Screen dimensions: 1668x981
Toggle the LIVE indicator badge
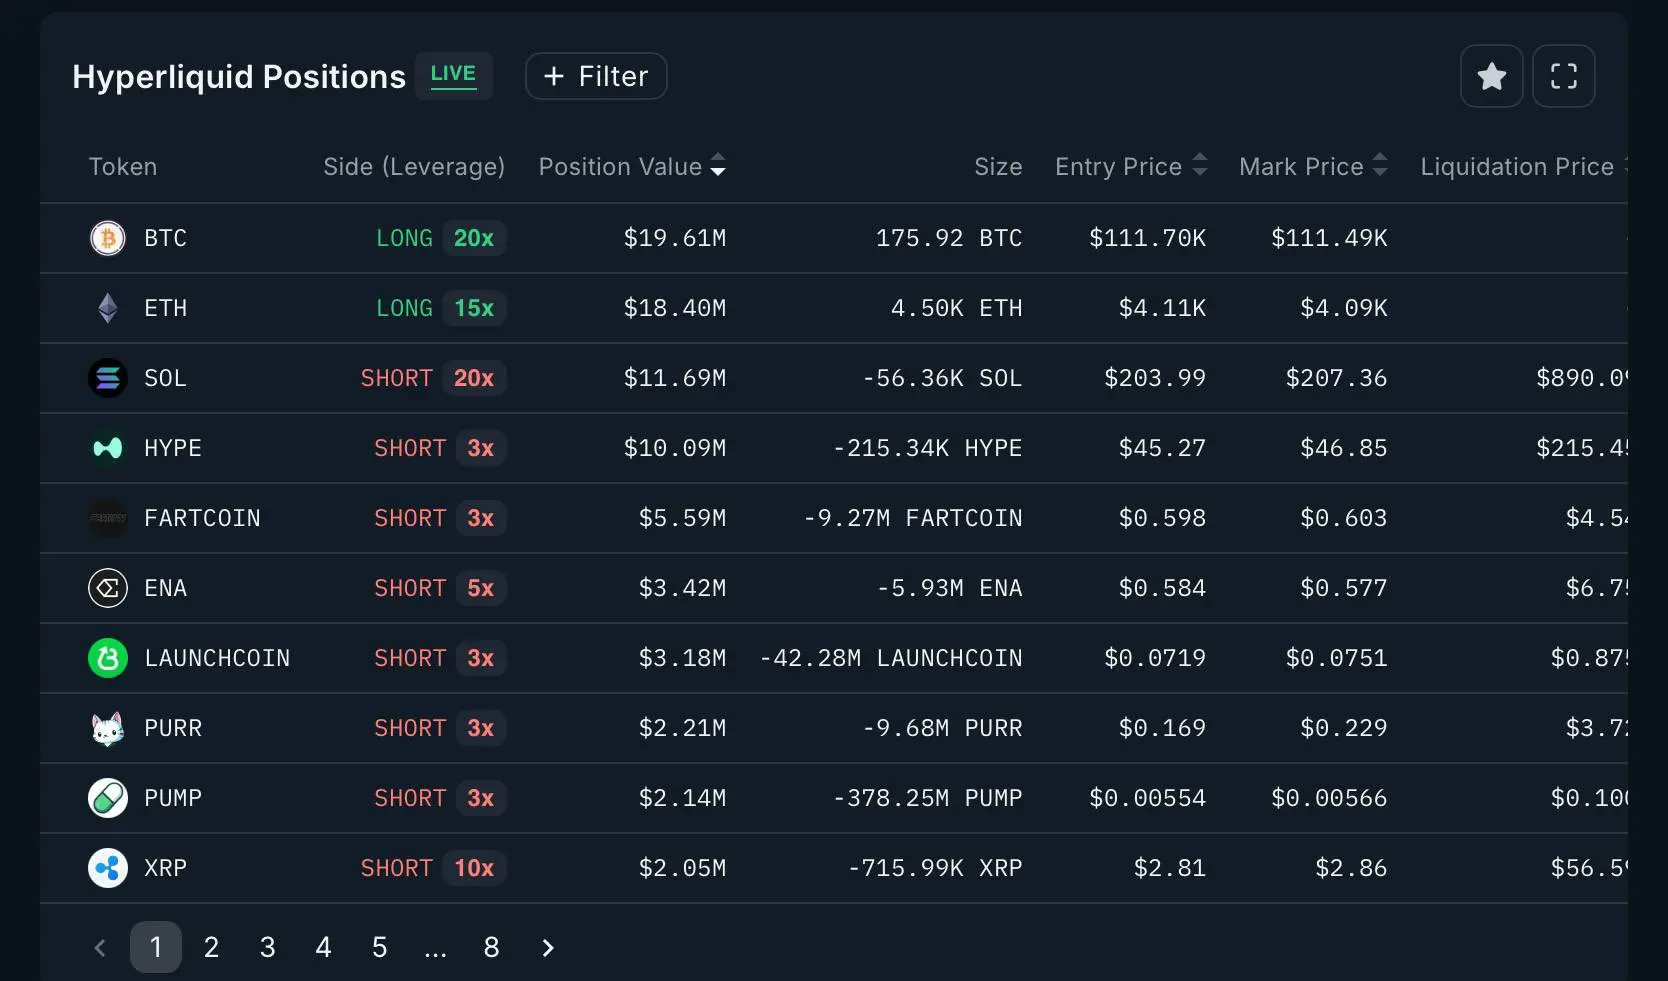click(x=453, y=75)
